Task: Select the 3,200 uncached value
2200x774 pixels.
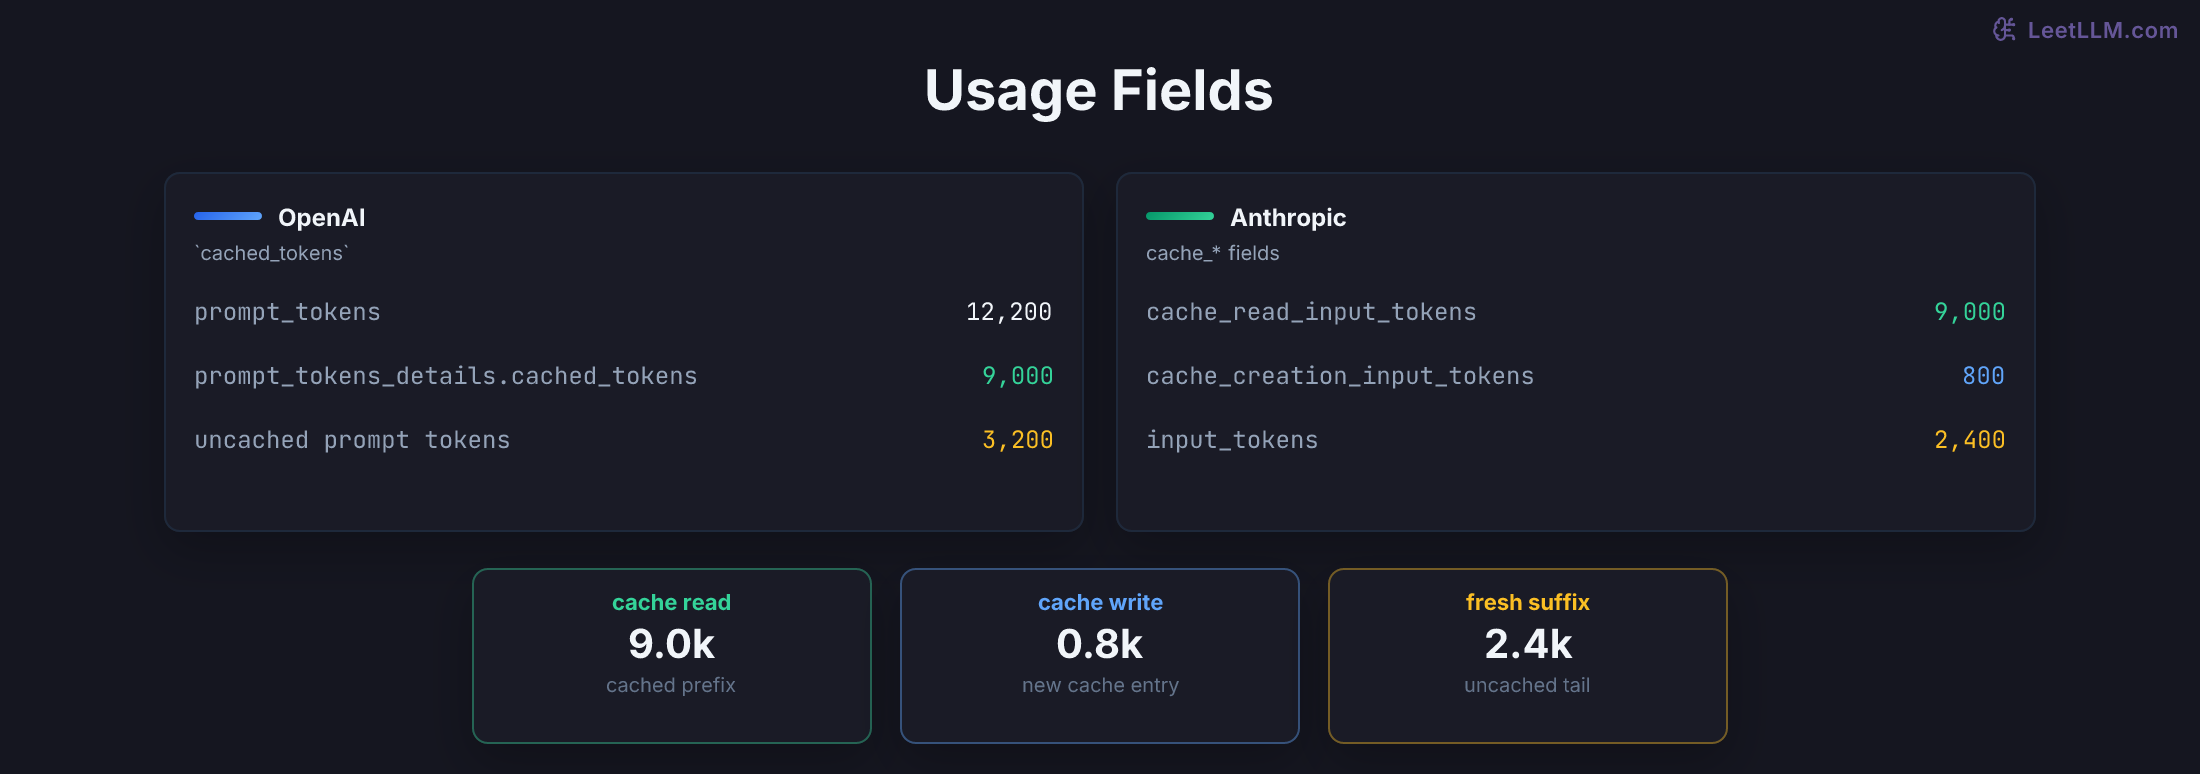Action: [x=1017, y=440]
